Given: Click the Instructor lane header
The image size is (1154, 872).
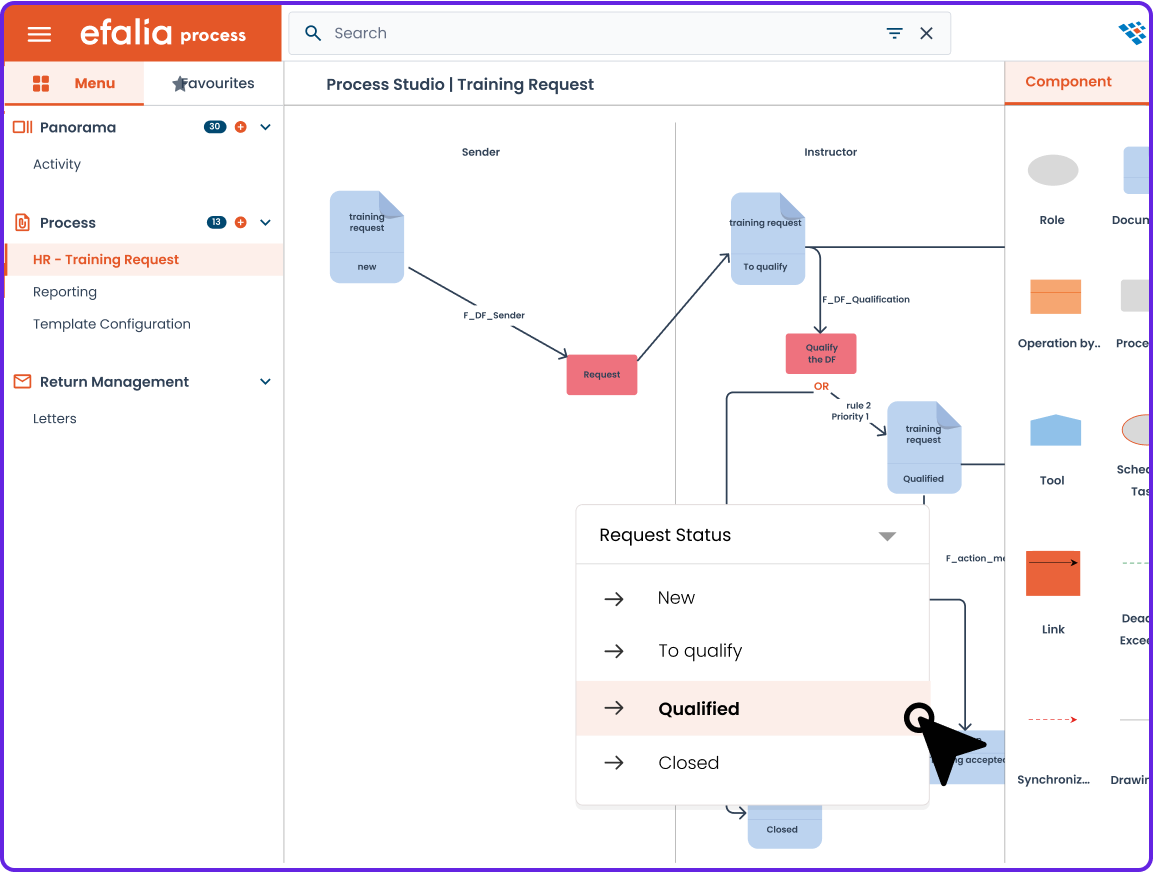Looking at the screenshot, I should [x=830, y=152].
